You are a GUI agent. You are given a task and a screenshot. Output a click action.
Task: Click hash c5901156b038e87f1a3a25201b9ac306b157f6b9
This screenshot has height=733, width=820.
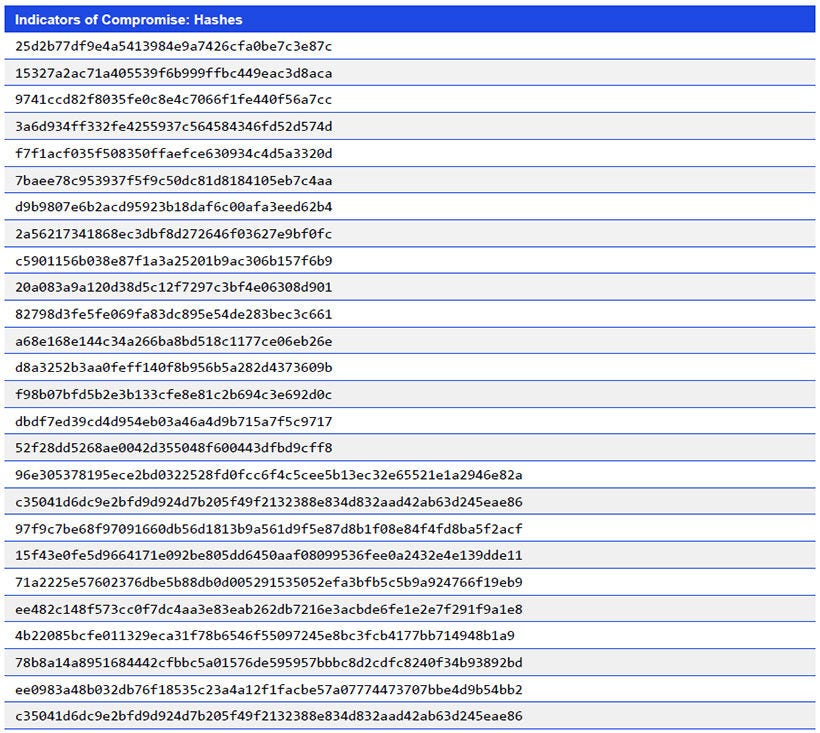174,260
